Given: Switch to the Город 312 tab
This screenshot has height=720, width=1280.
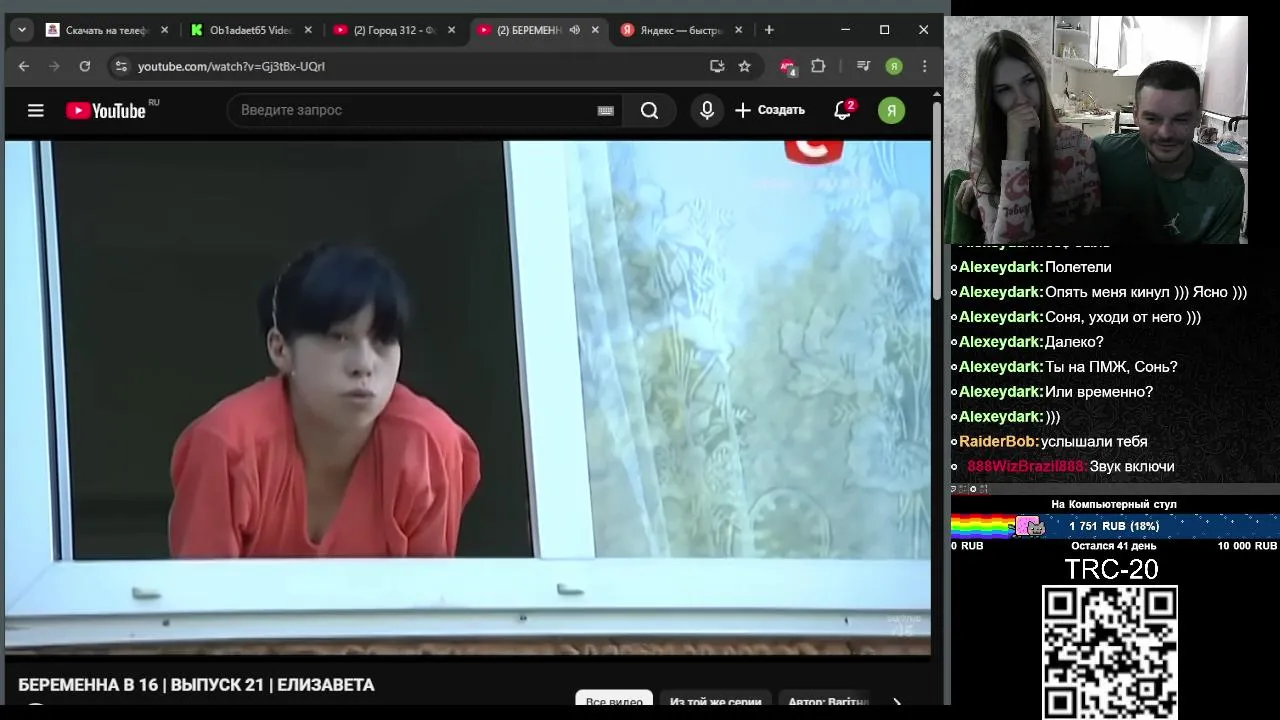Looking at the screenshot, I should [x=396, y=30].
